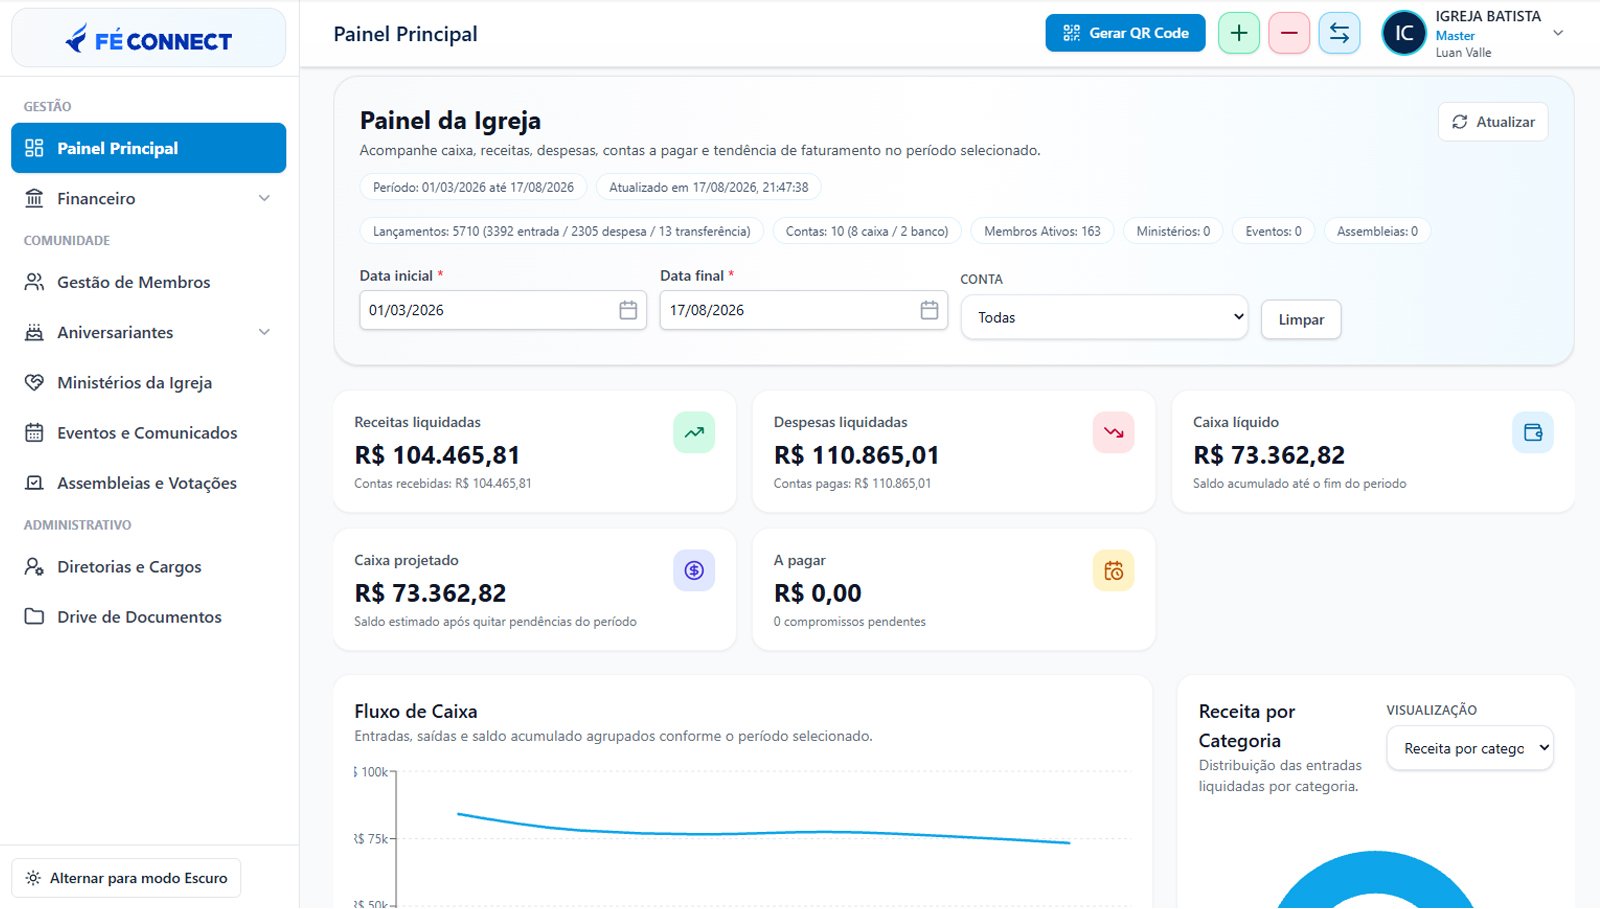Click the dollar-coin icon on Caixa projetado card
1600x909 pixels.
[694, 571]
